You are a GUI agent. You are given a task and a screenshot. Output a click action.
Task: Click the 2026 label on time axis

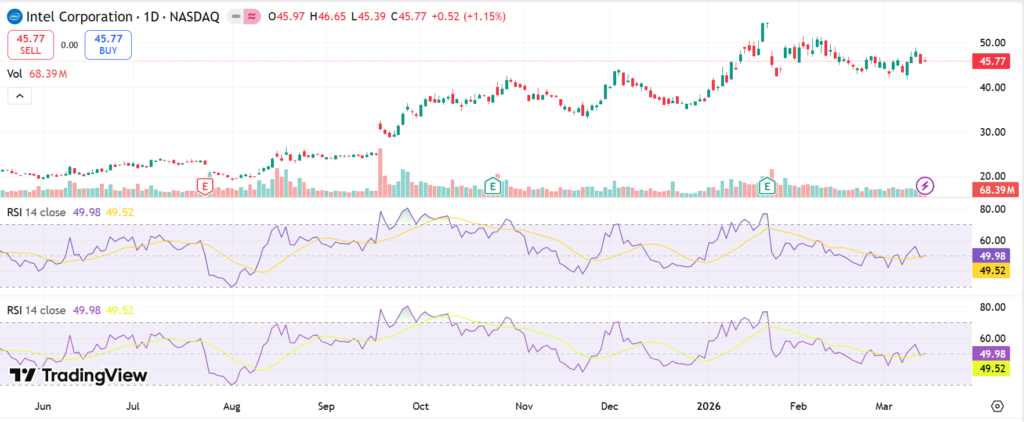click(x=710, y=407)
